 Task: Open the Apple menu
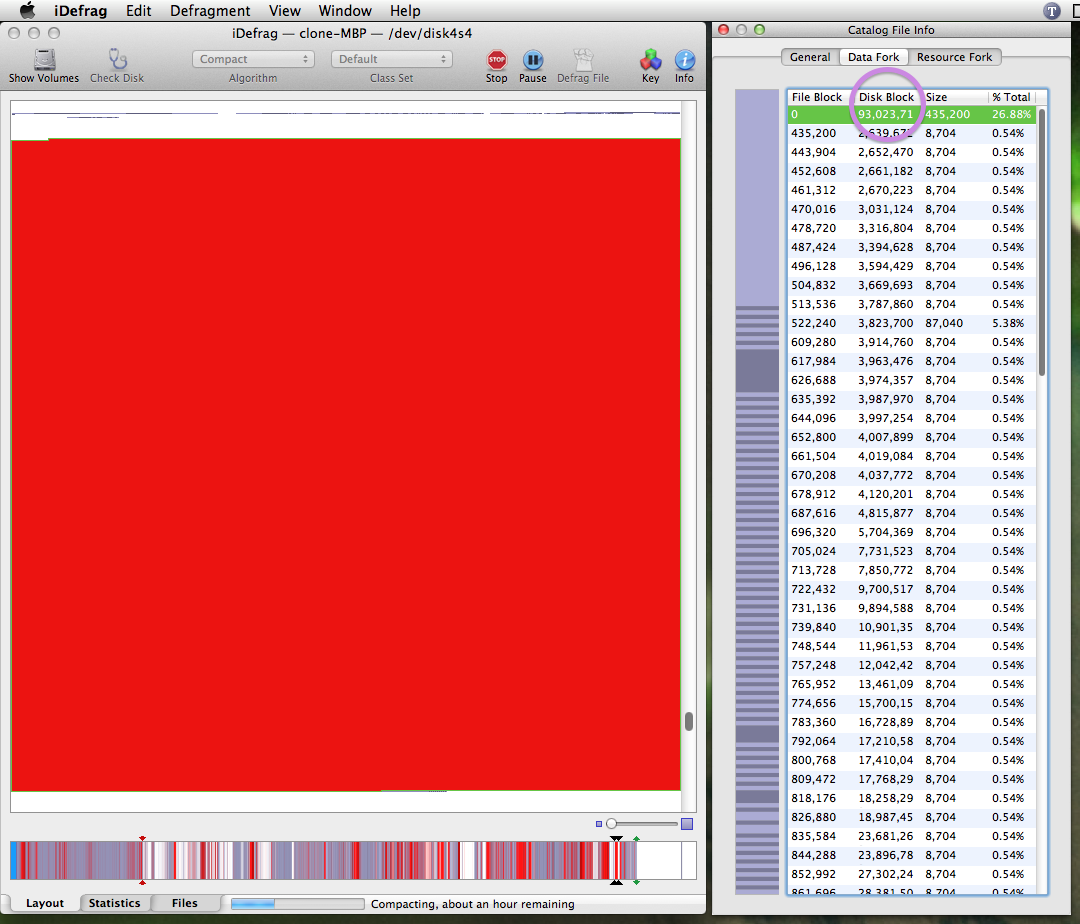[27, 10]
